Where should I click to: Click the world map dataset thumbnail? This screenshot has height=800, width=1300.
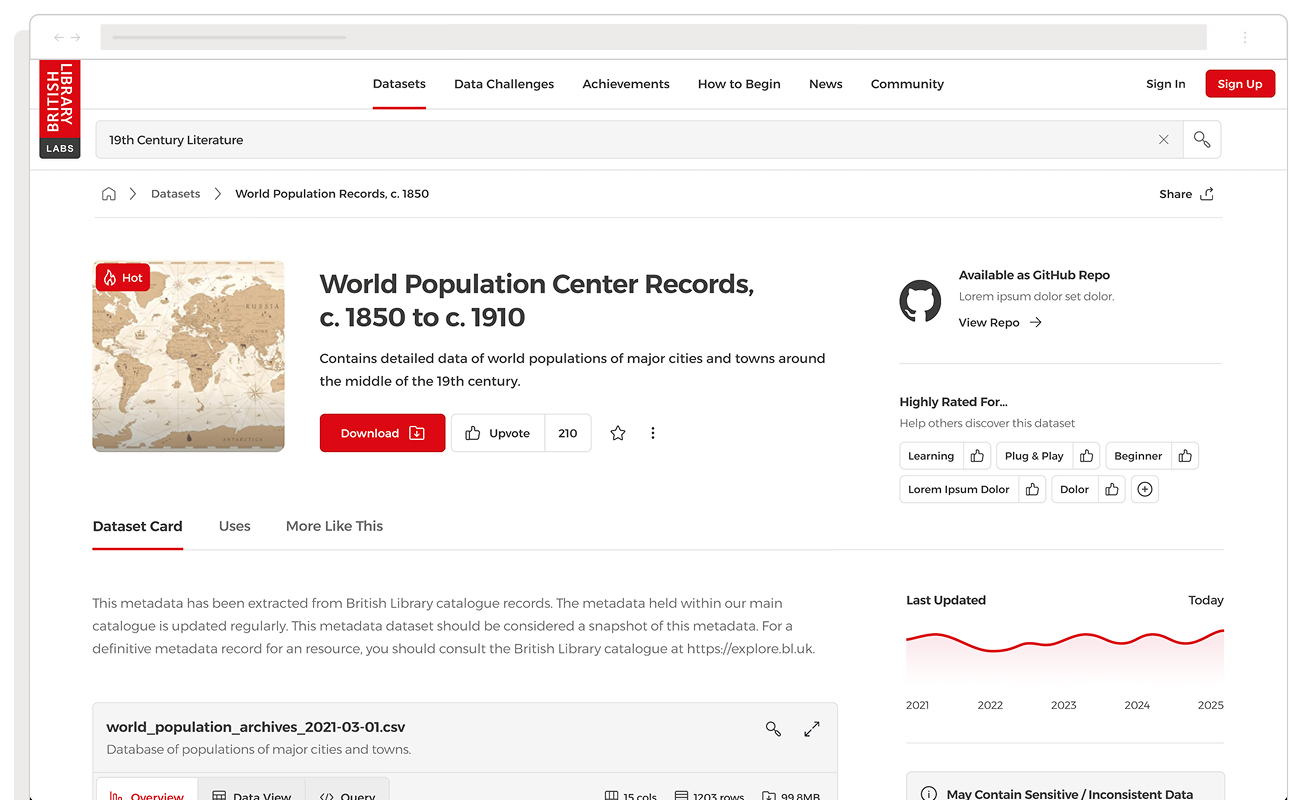pyautogui.click(x=188, y=356)
